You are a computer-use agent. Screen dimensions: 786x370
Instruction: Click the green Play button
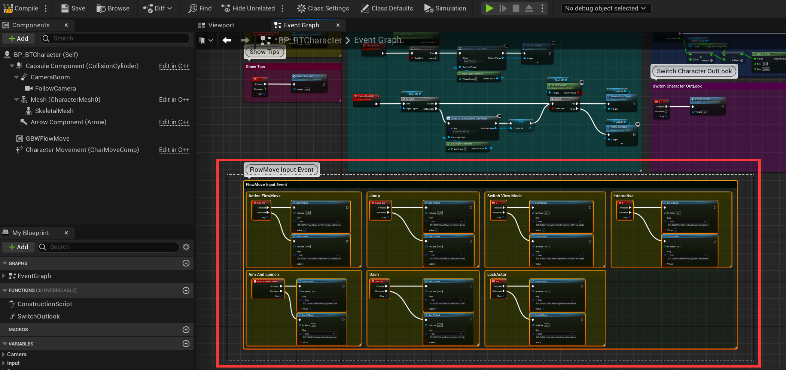(490, 9)
